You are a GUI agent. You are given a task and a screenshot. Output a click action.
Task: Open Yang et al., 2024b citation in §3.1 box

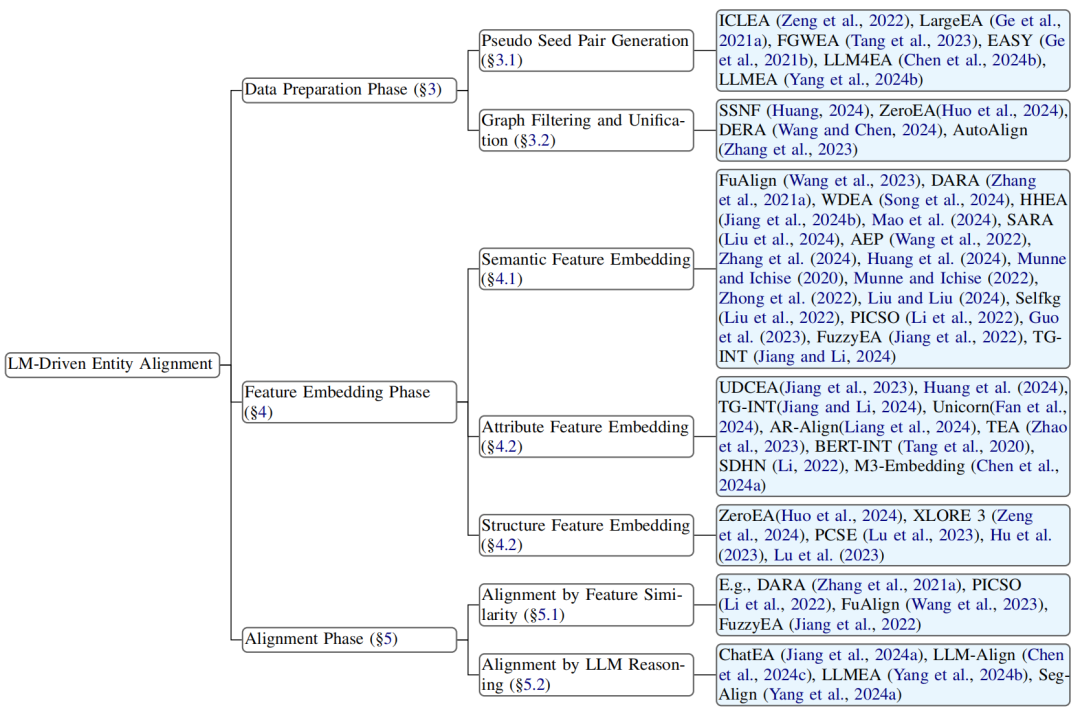[852, 80]
